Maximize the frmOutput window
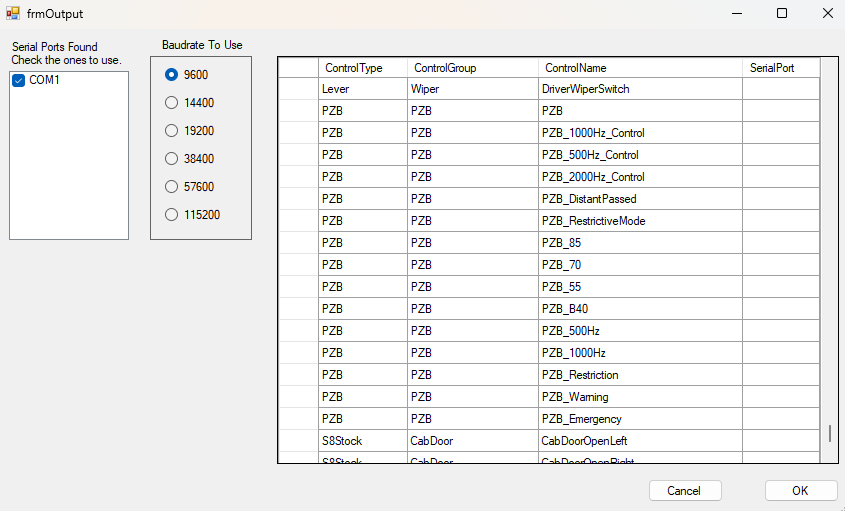This screenshot has height=511, width=845. (x=782, y=13)
